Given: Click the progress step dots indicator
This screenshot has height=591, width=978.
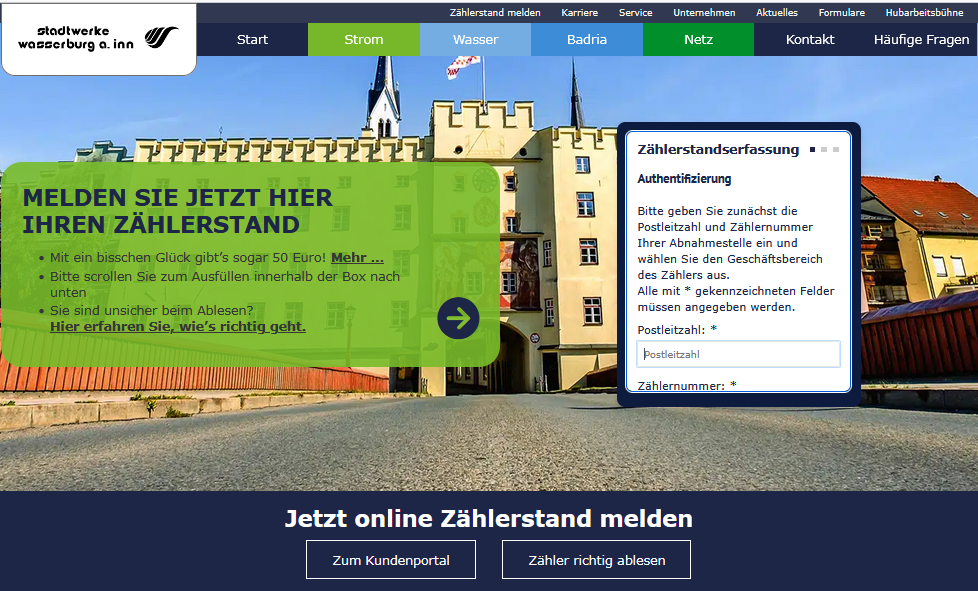Looking at the screenshot, I should point(825,150).
